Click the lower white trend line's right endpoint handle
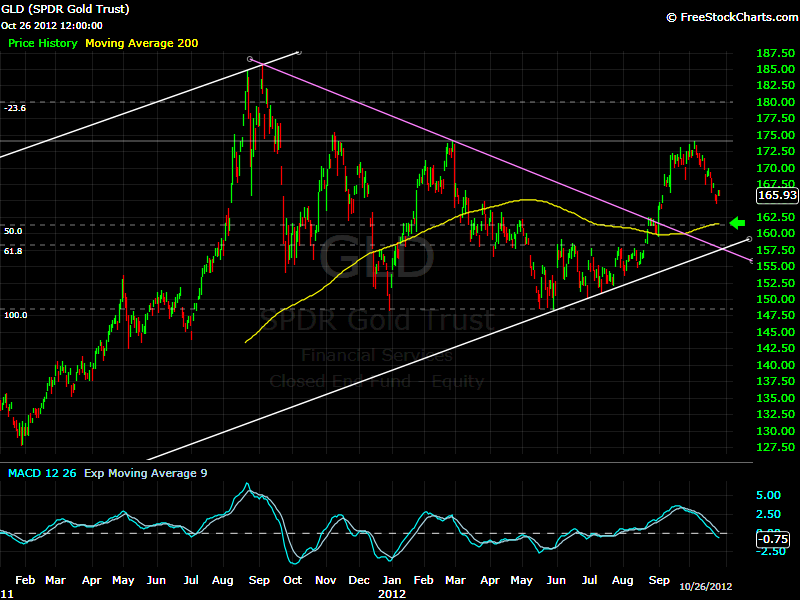Viewport: 800px width, 600px height. (749, 239)
